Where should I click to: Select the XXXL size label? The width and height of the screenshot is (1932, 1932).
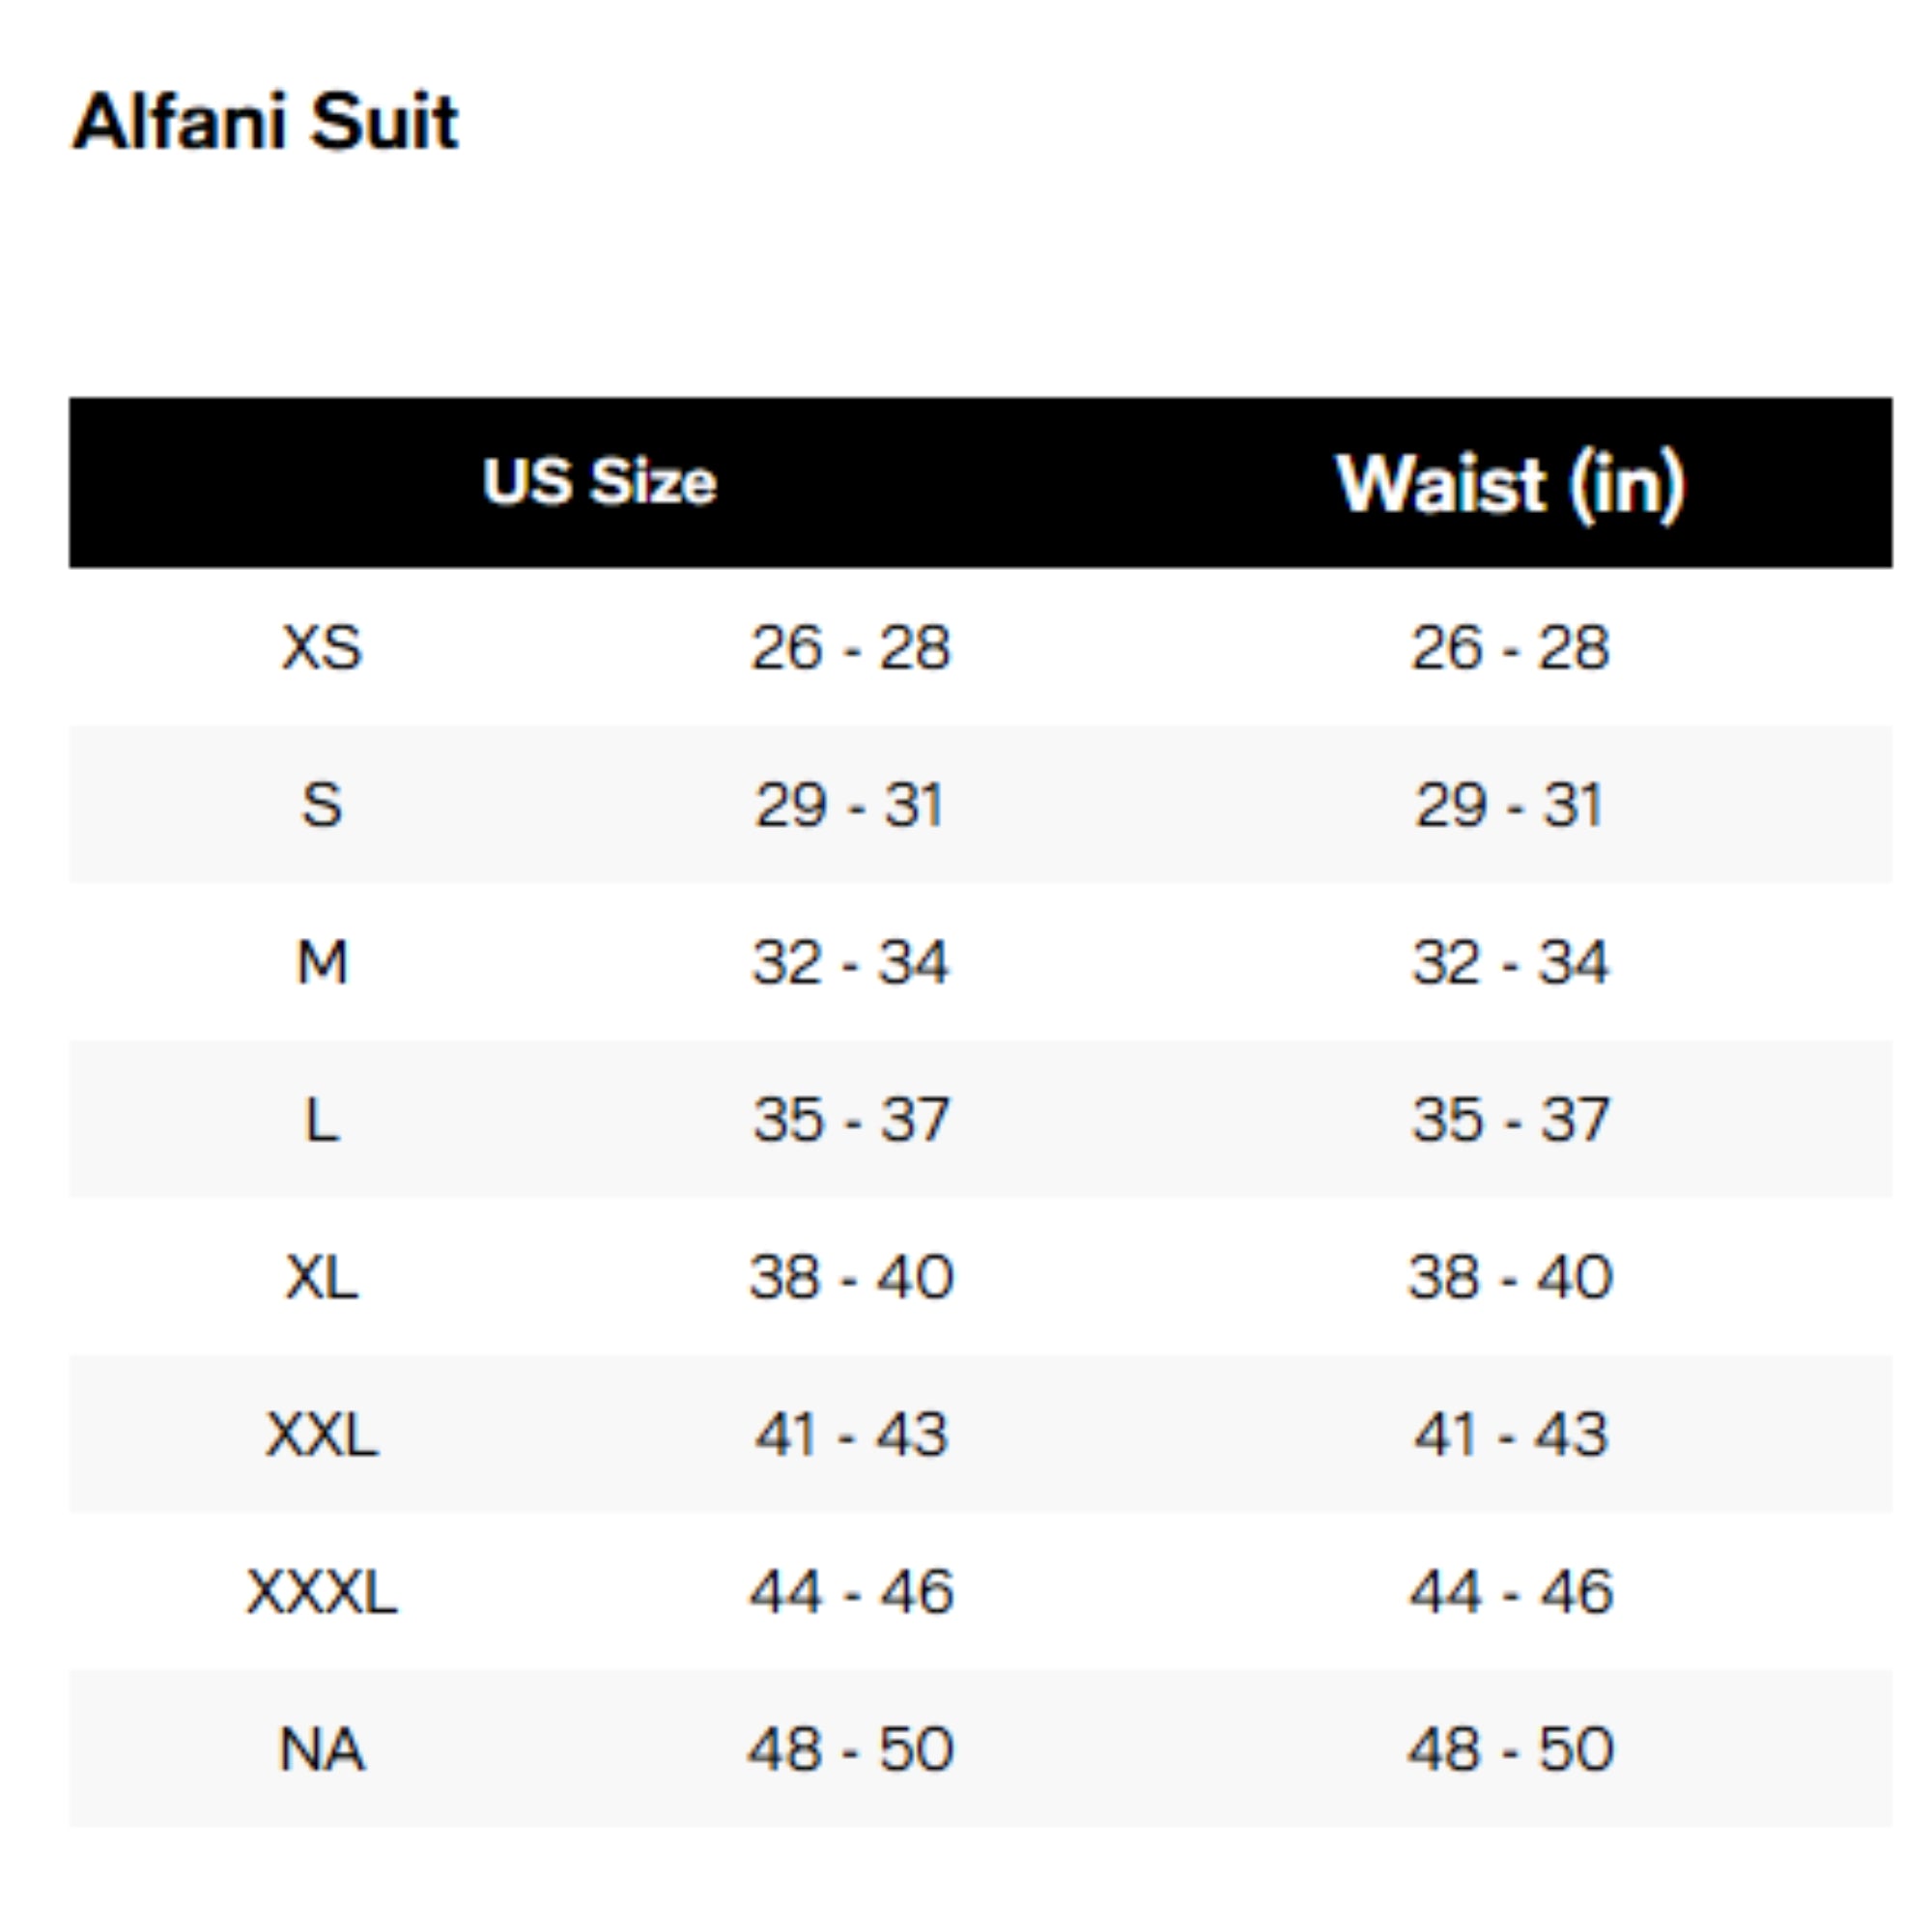pos(322,1591)
